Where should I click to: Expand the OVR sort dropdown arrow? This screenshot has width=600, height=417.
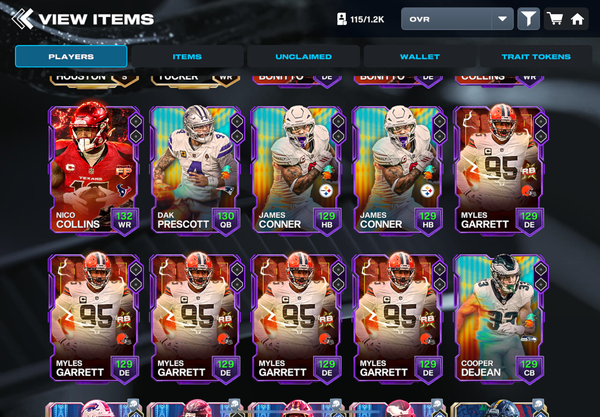click(x=502, y=19)
